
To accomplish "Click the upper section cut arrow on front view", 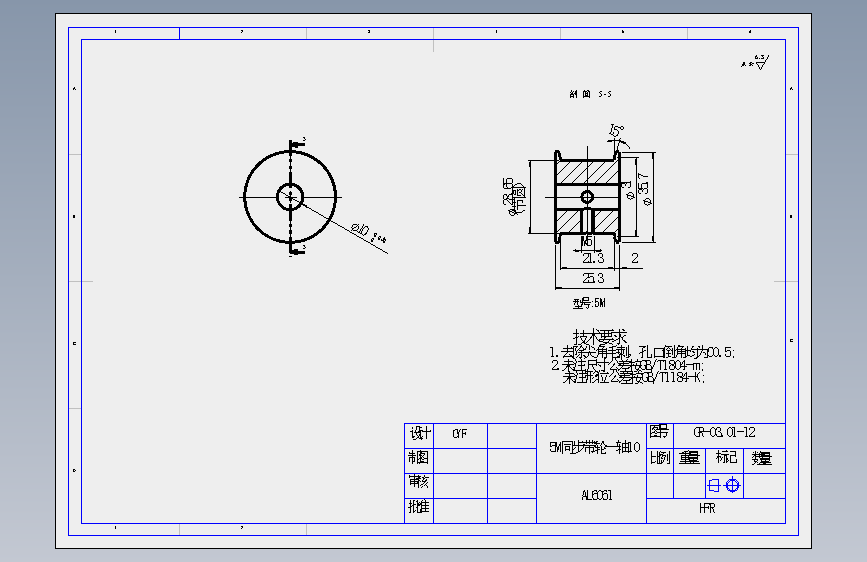I will click(297, 144).
